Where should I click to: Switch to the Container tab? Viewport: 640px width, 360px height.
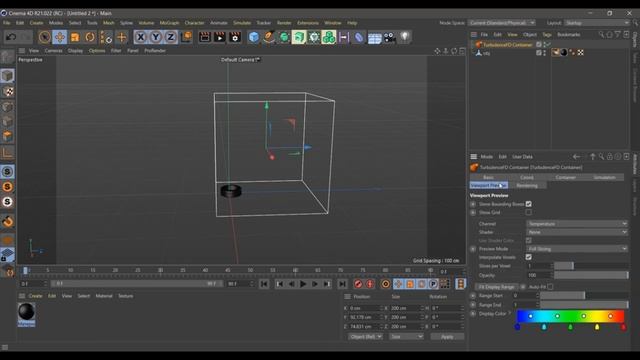(x=566, y=178)
